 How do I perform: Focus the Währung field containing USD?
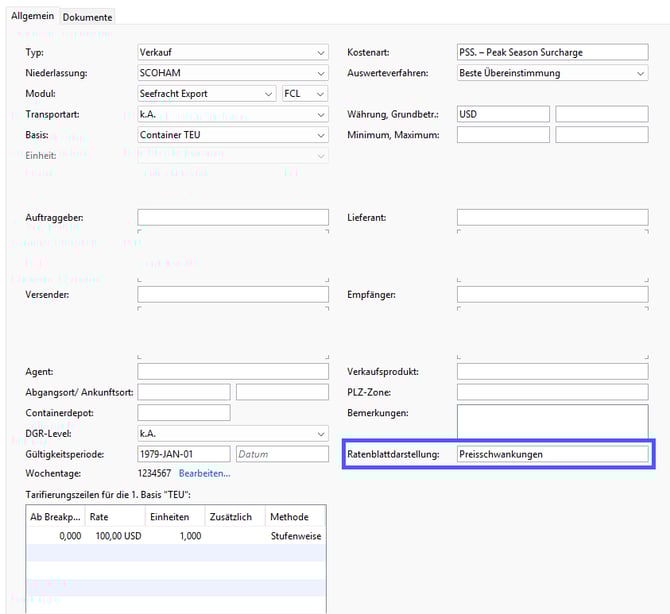(503, 114)
